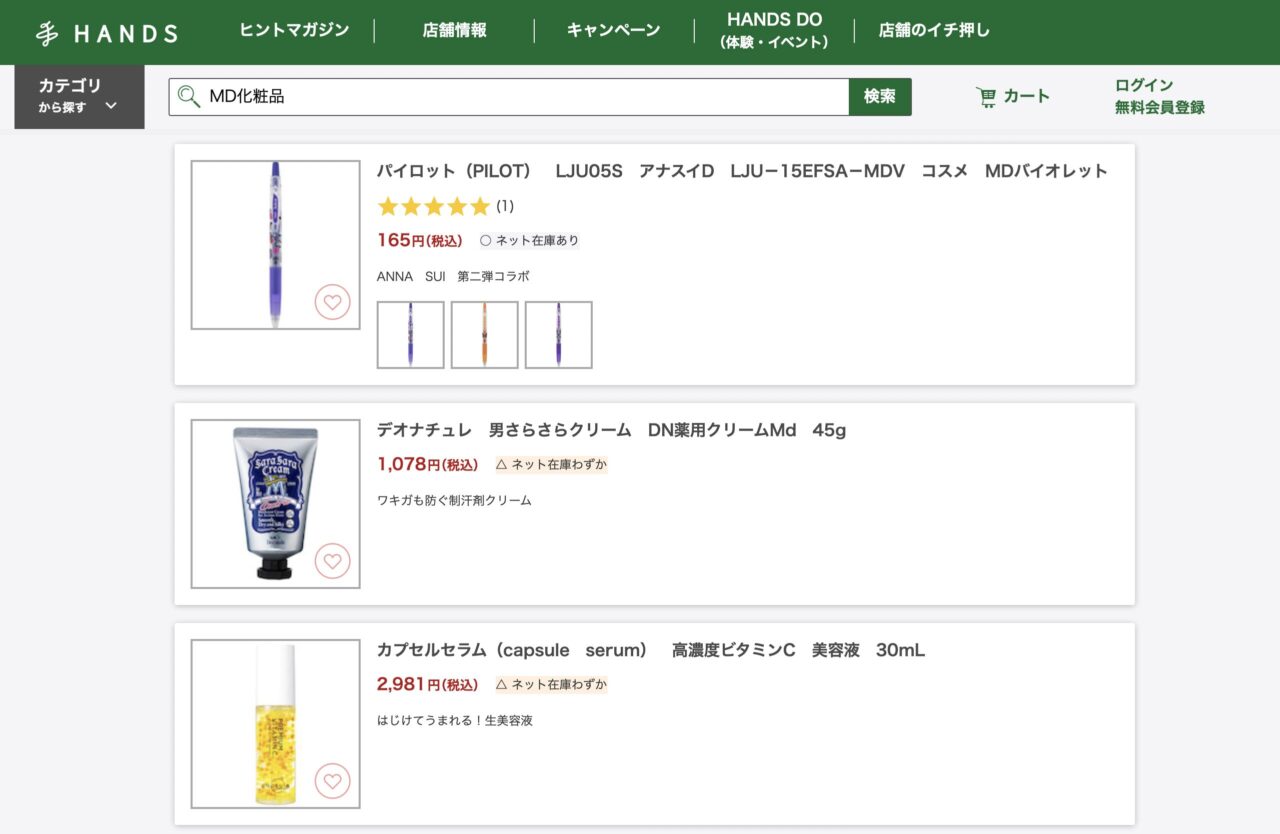Select the orange pen color variant
The height and width of the screenshot is (834, 1280).
[485, 335]
